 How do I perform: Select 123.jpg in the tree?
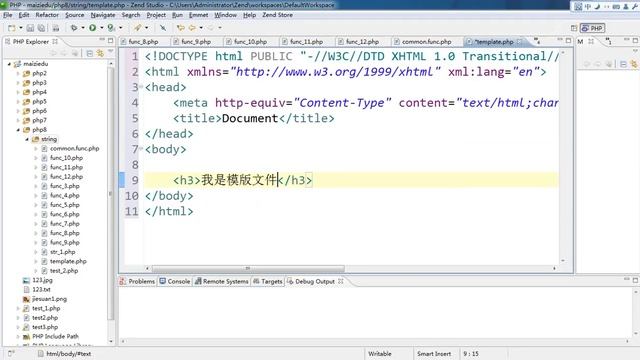(42, 280)
